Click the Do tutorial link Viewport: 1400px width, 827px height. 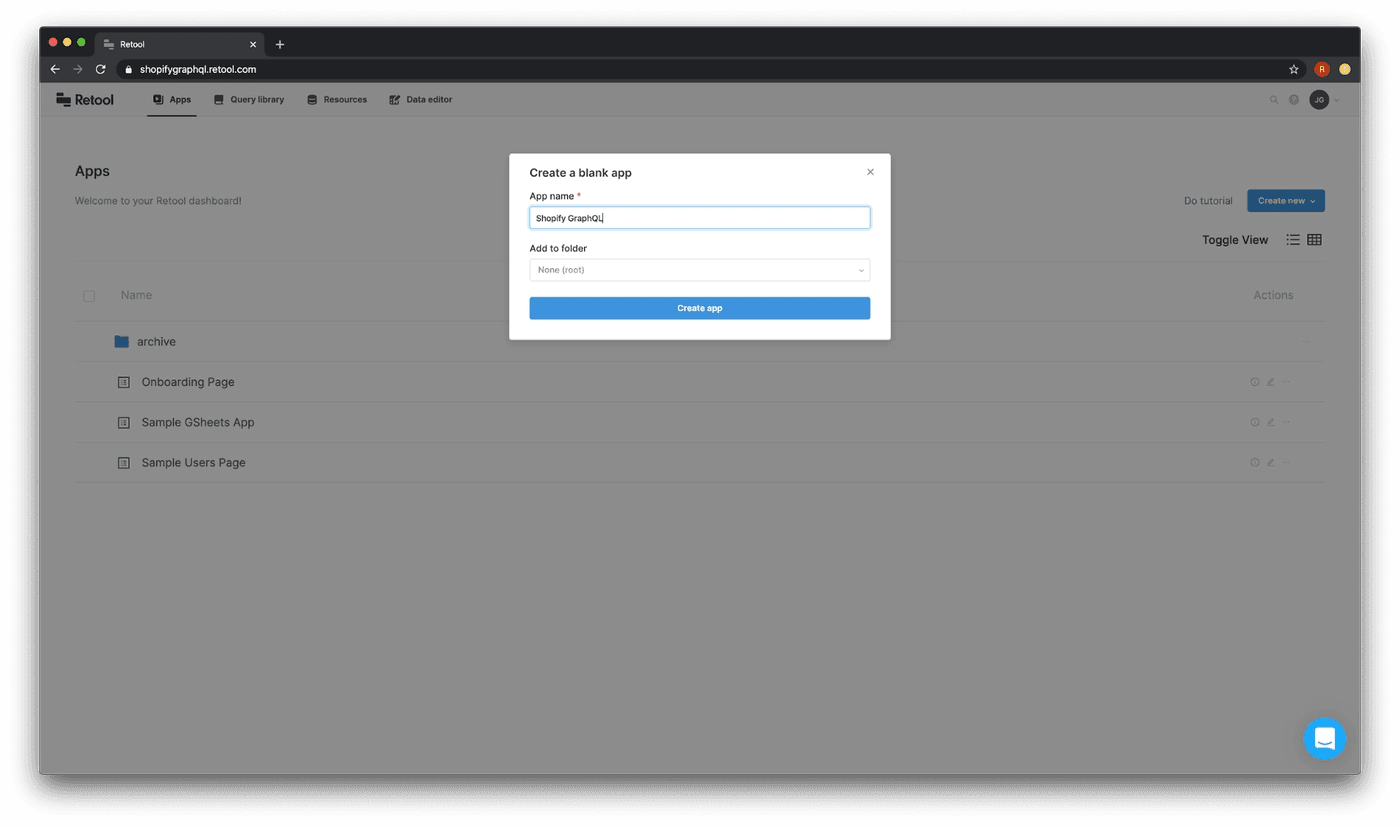[x=1208, y=201]
